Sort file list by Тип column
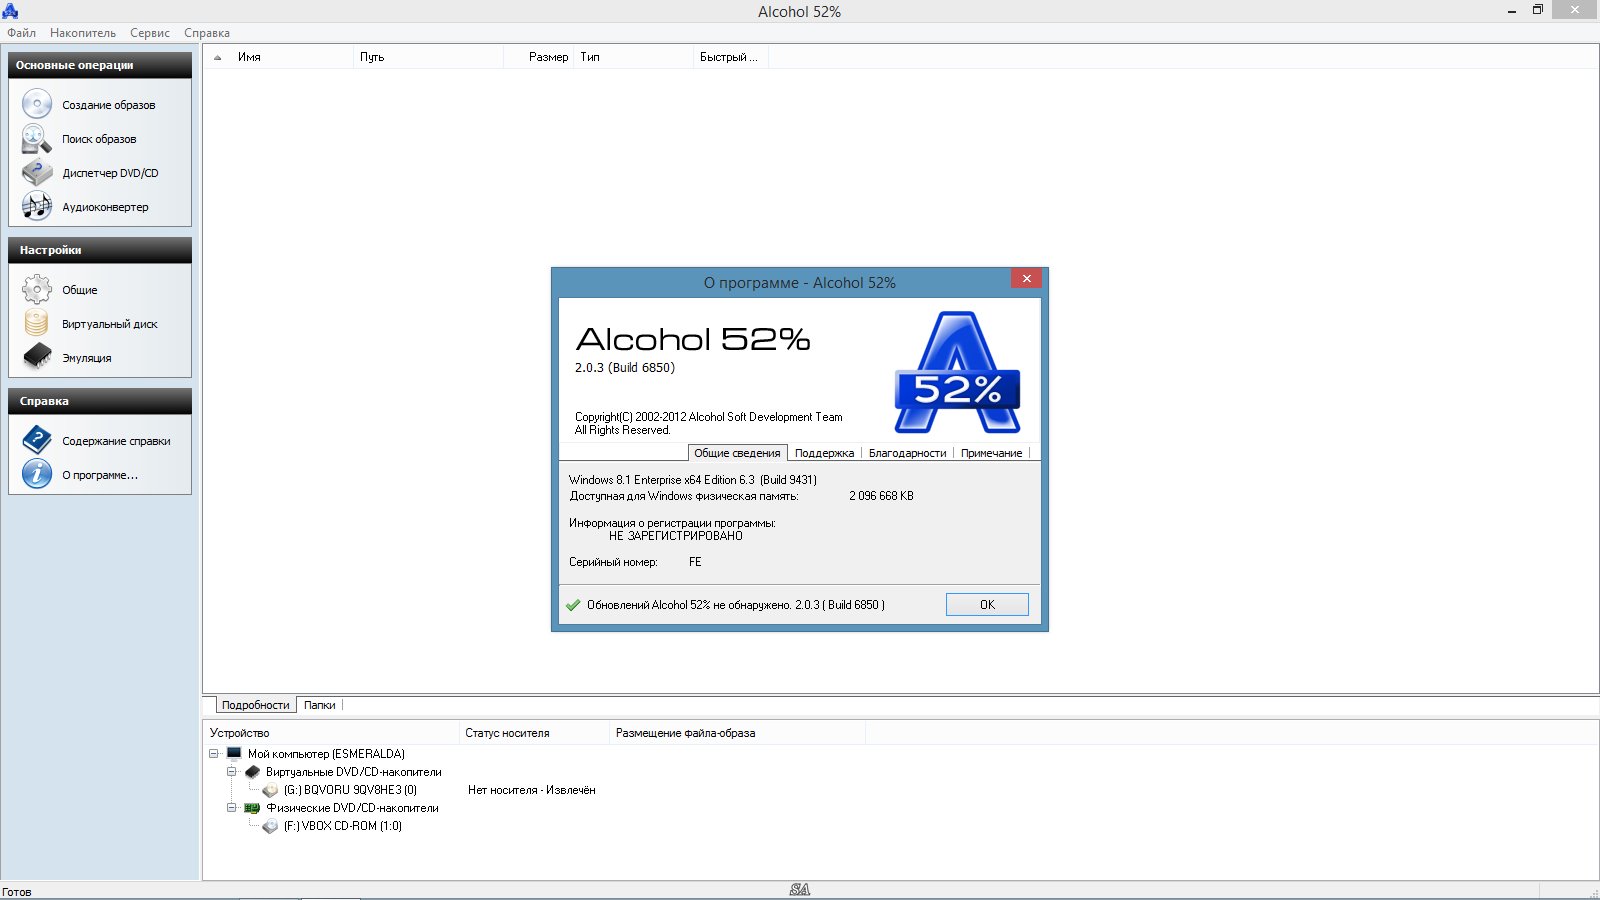This screenshot has height=900, width=1600. point(634,57)
